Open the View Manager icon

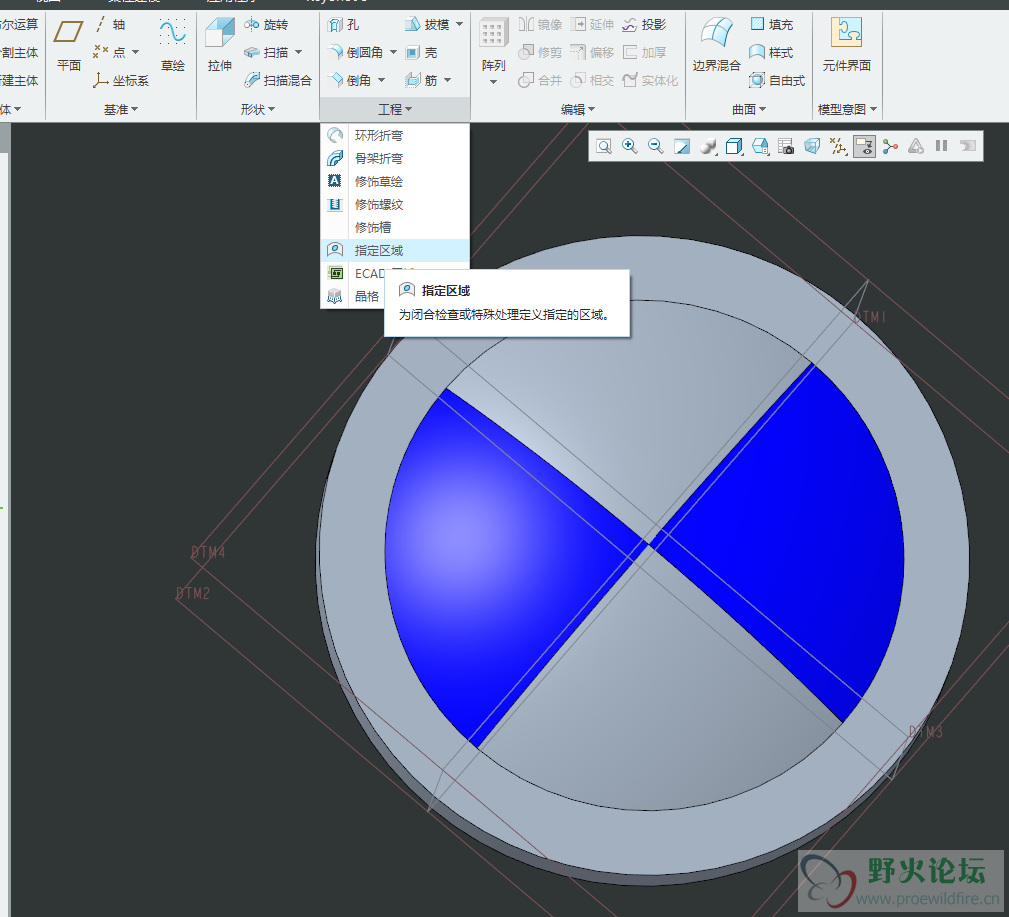point(760,147)
